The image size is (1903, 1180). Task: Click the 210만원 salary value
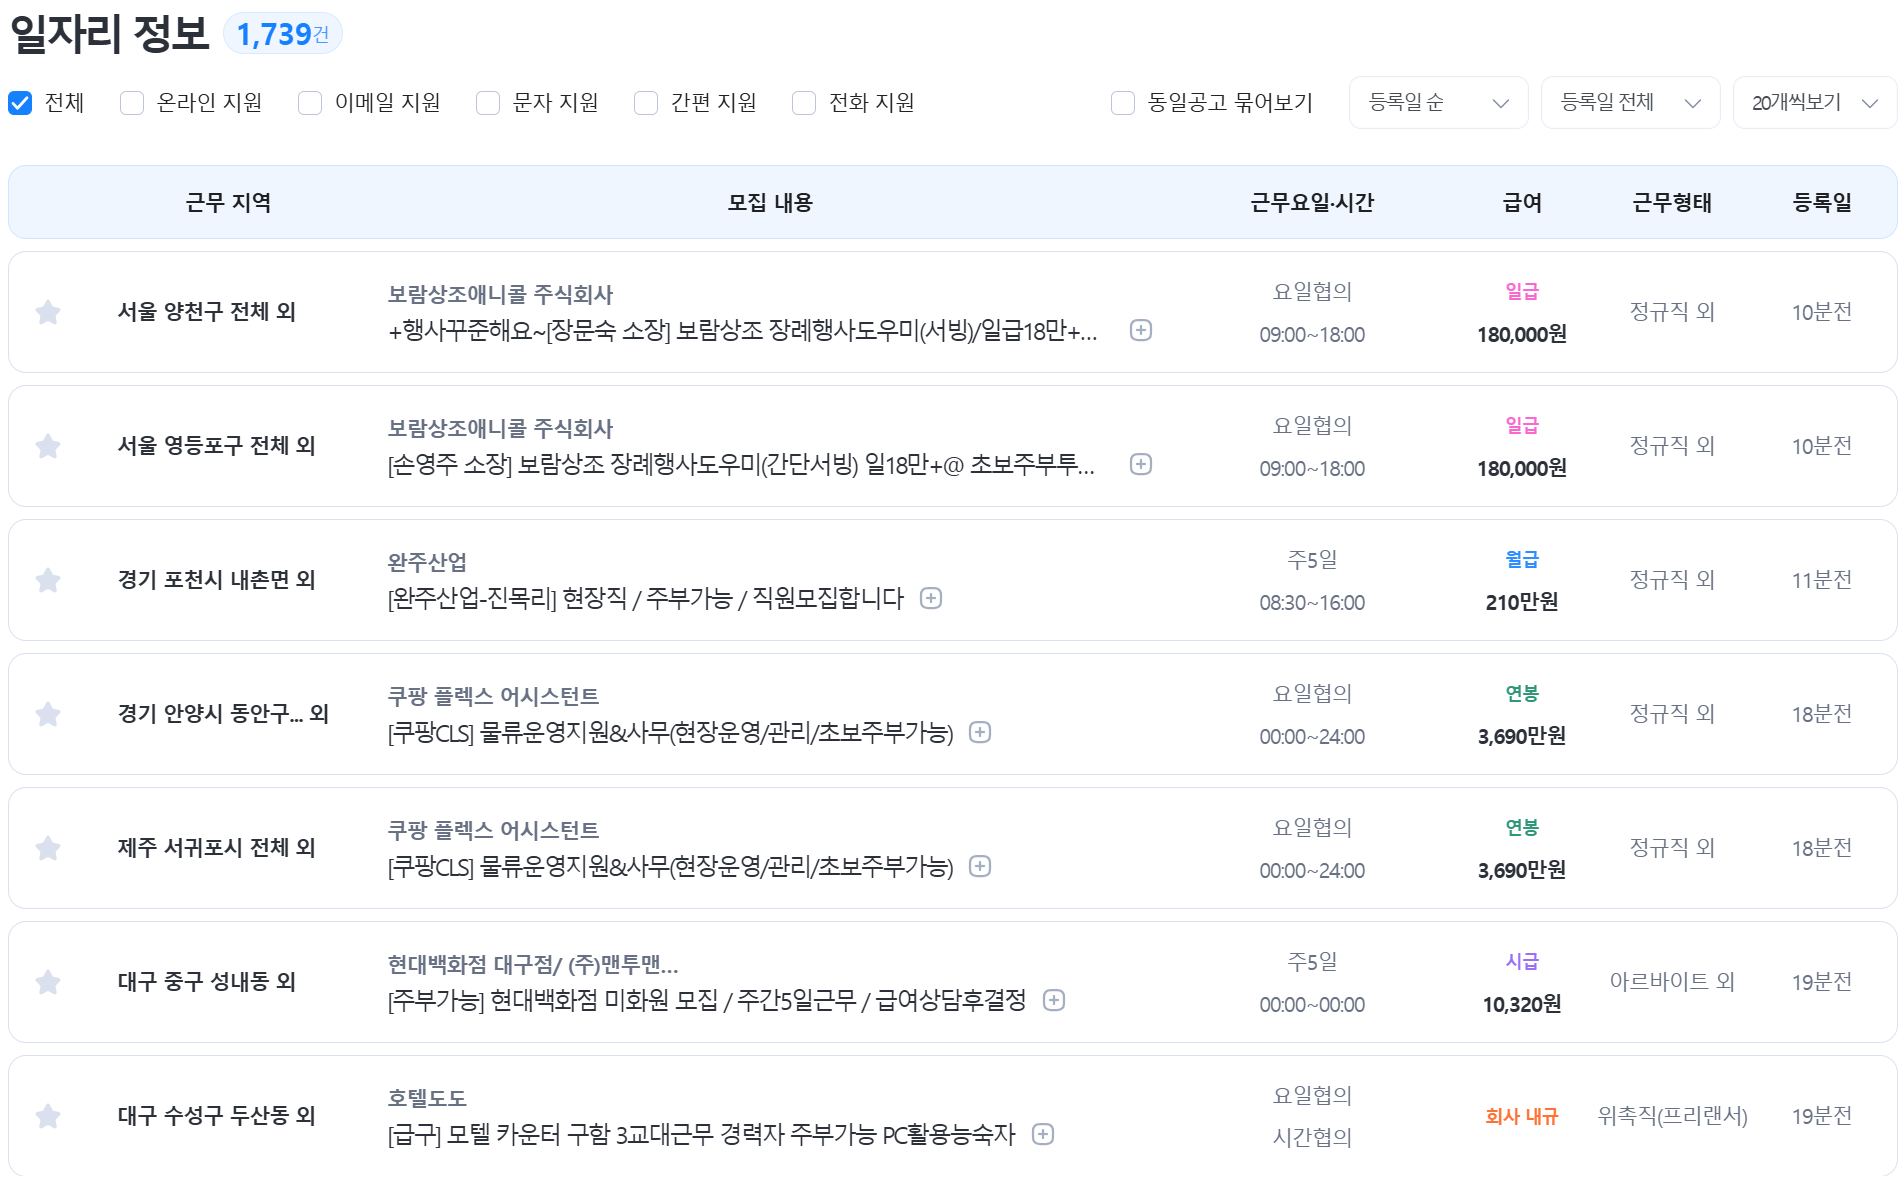1522,602
